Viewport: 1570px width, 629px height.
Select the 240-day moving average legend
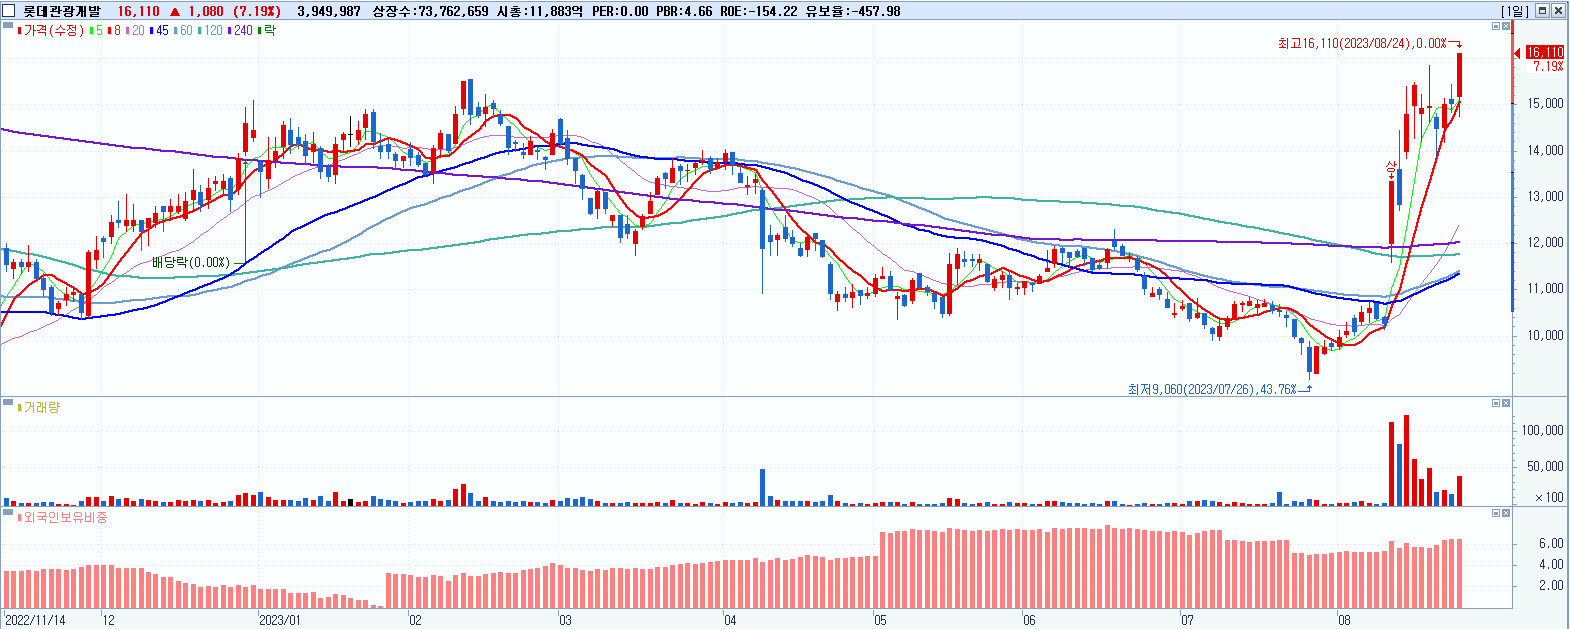click(240, 31)
